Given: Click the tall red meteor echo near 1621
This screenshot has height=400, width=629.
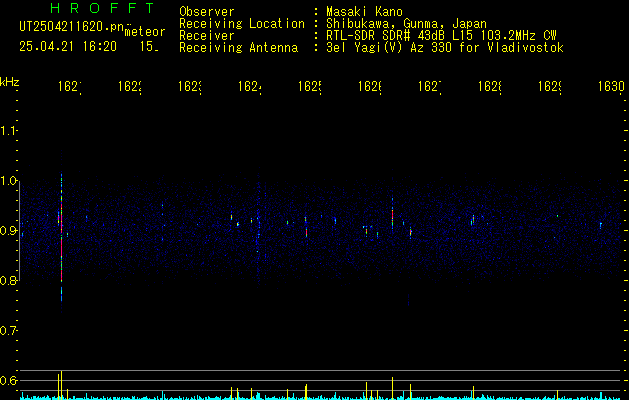Looking at the screenshot, I should coord(61,237).
